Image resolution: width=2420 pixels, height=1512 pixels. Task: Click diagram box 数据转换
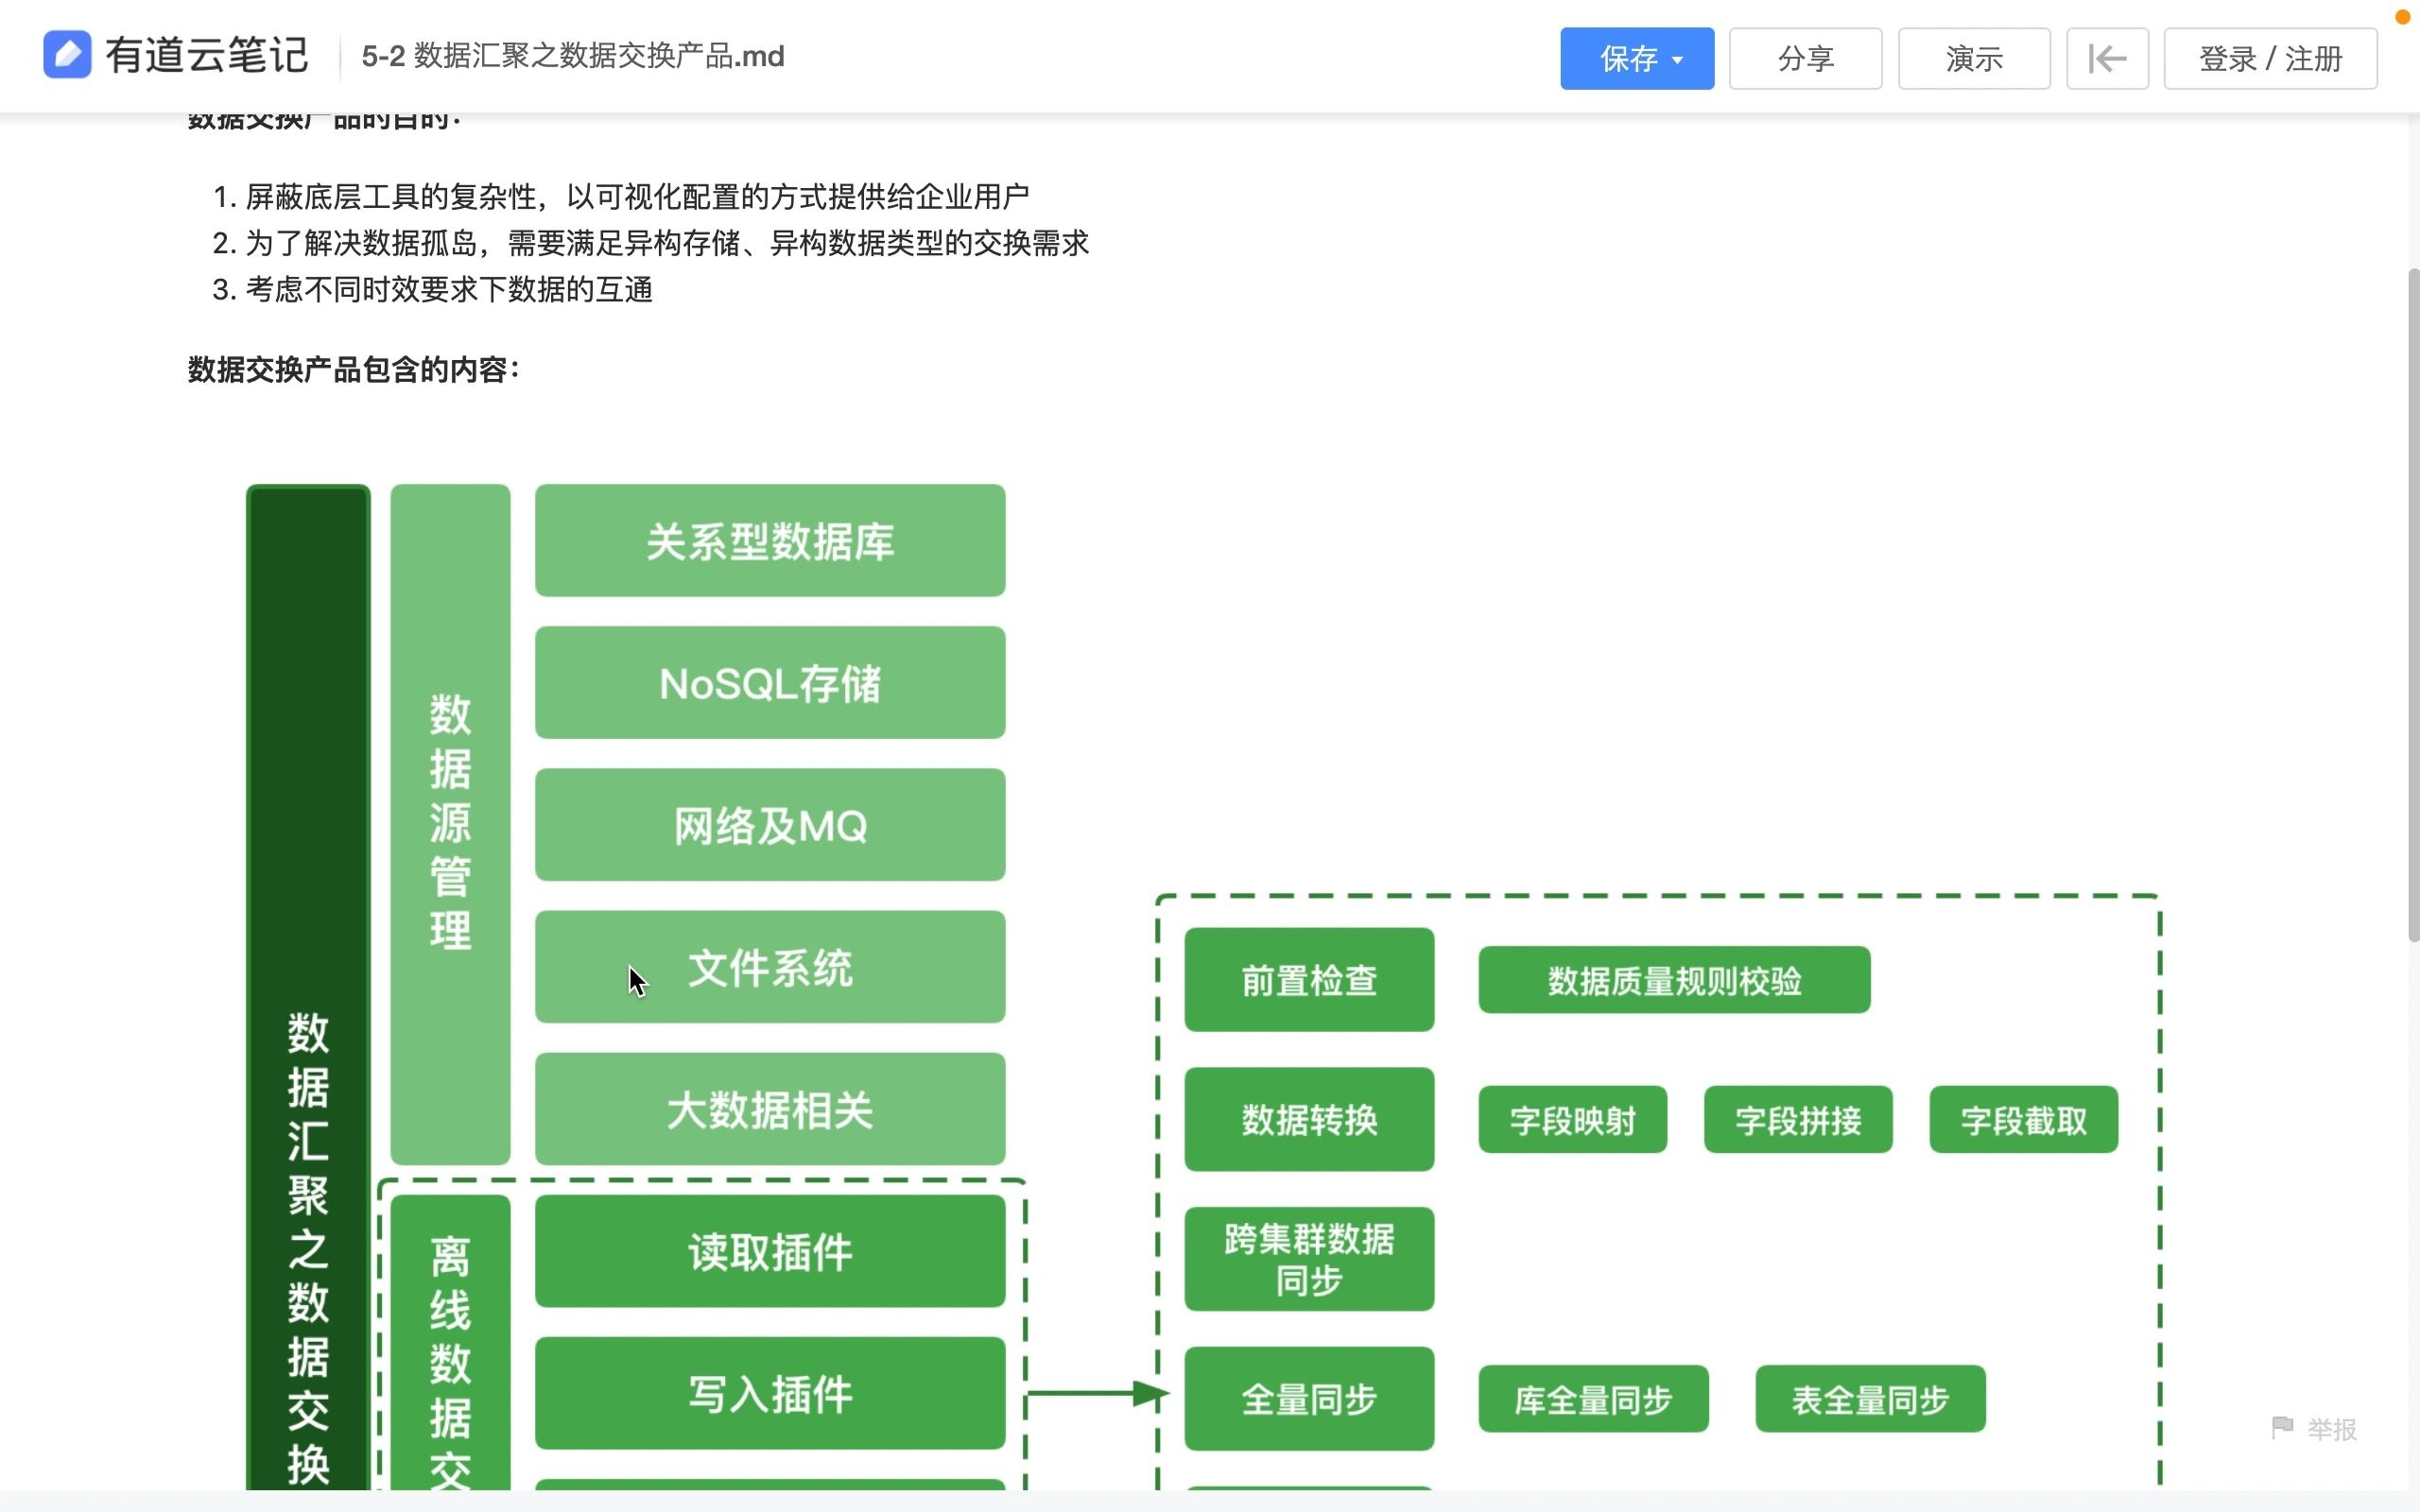[1309, 1119]
